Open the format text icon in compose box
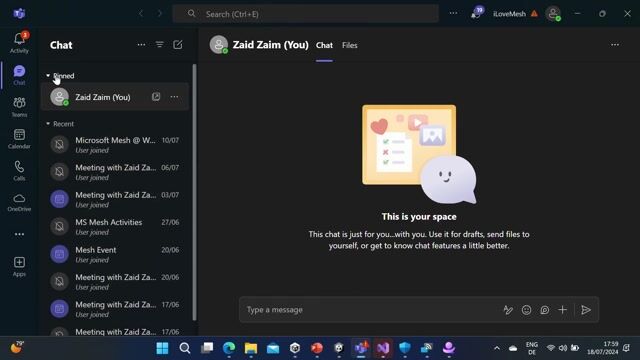The height and width of the screenshot is (360, 640). 508,310
